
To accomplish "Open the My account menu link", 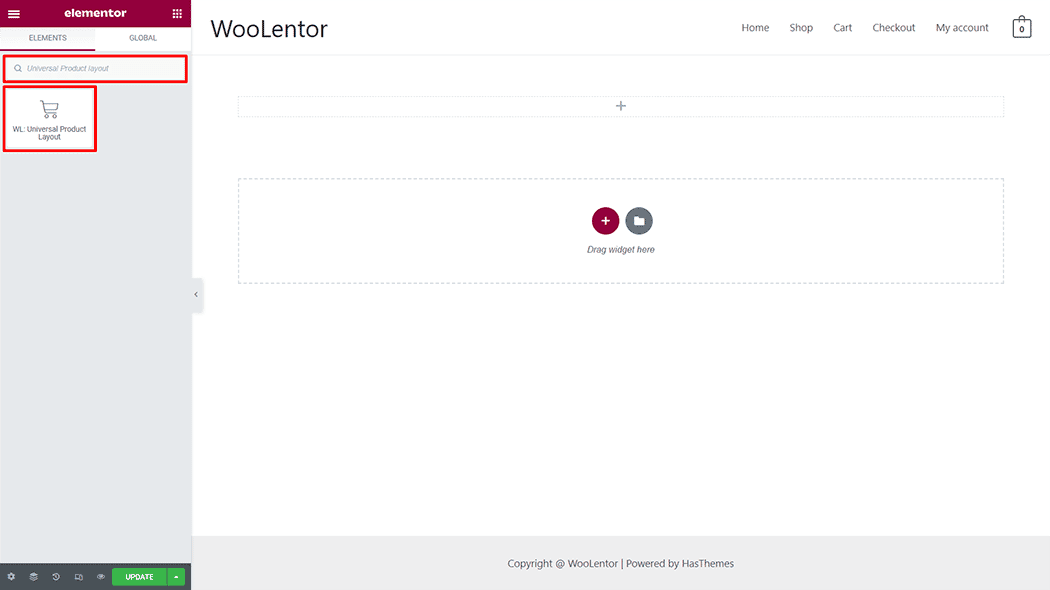I will pyautogui.click(x=962, y=27).
